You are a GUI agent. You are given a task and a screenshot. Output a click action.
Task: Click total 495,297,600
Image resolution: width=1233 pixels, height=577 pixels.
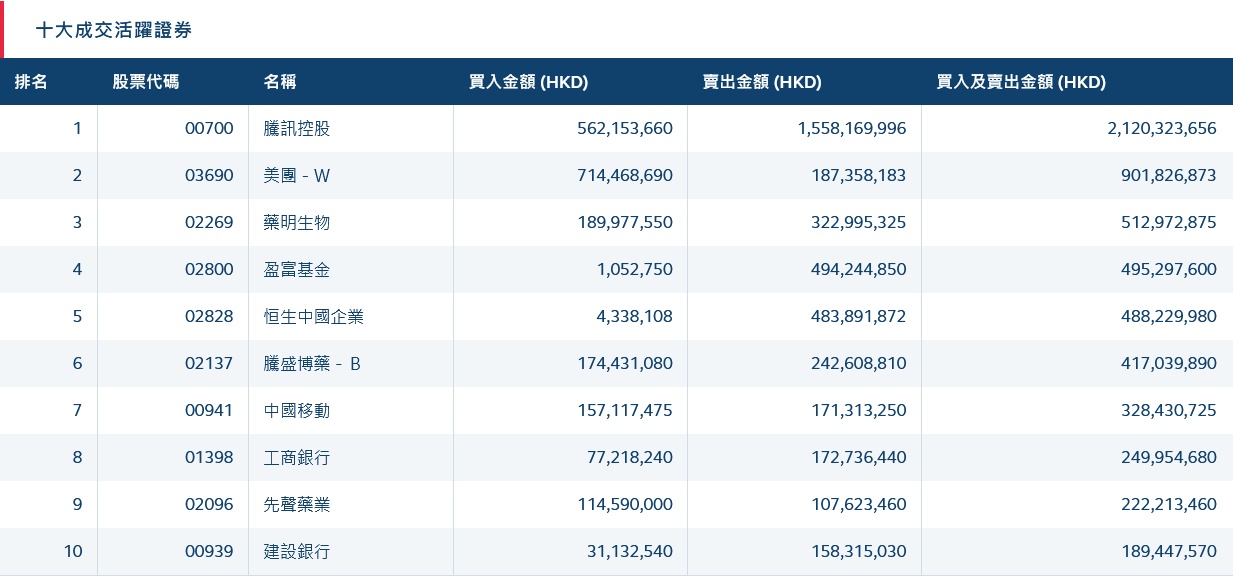(x=1169, y=269)
